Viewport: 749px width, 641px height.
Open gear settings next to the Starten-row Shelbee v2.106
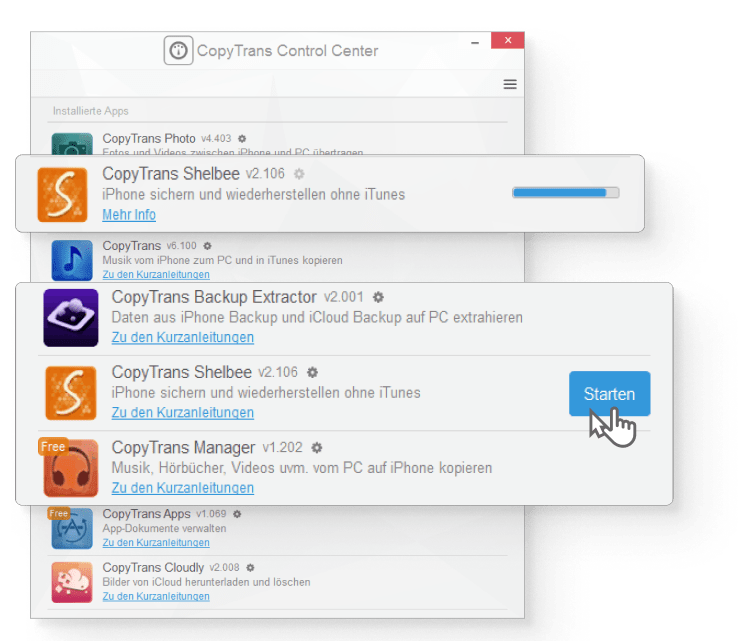click(x=312, y=372)
